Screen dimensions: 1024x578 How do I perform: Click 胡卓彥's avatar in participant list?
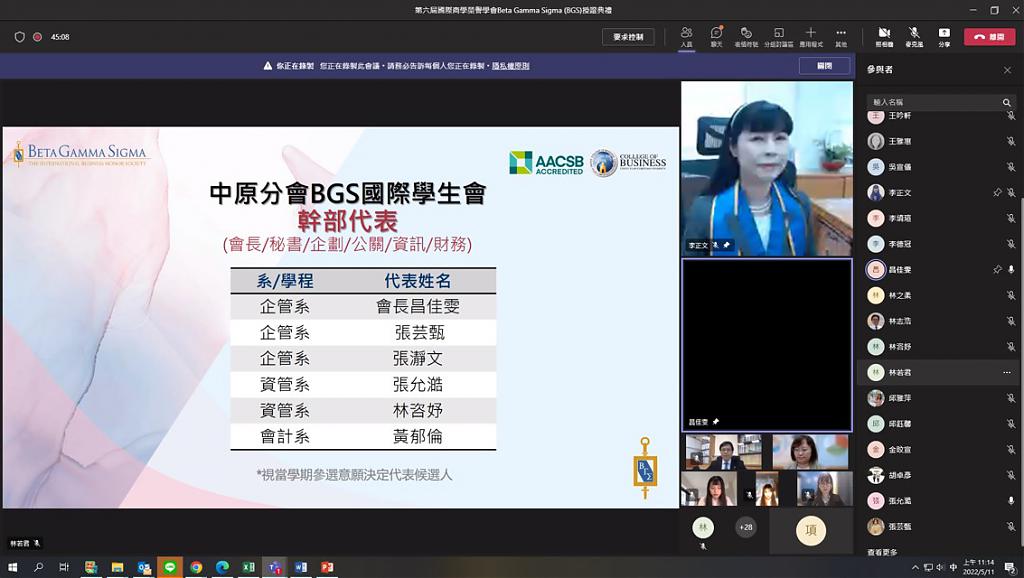876,475
